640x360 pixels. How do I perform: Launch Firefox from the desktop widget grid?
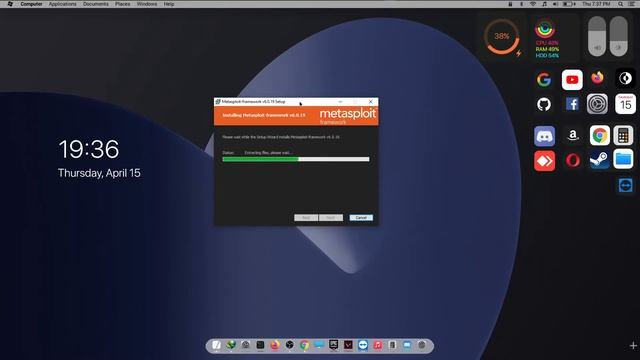(597, 78)
